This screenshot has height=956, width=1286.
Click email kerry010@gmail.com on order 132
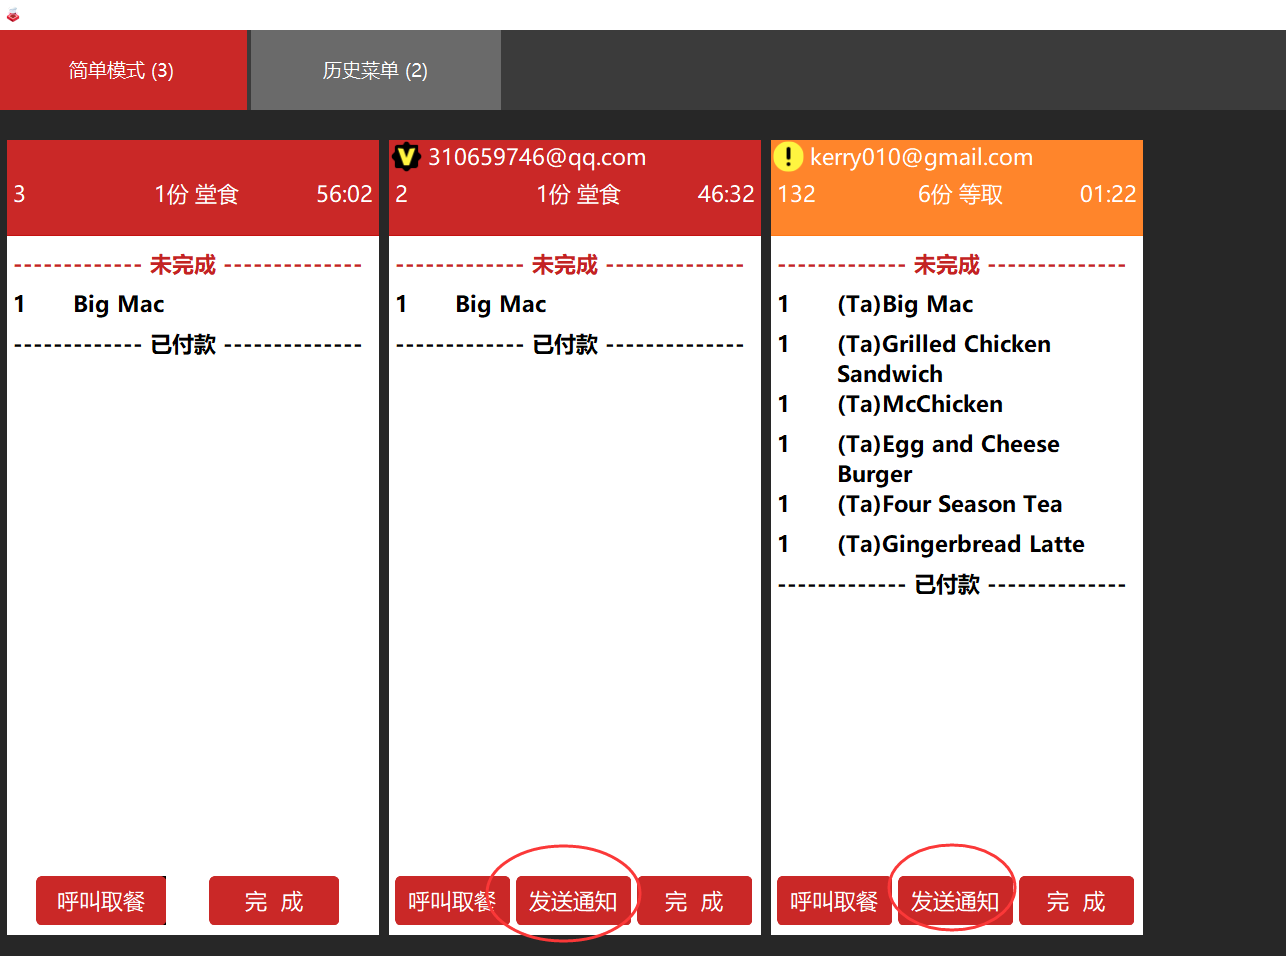tap(921, 157)
